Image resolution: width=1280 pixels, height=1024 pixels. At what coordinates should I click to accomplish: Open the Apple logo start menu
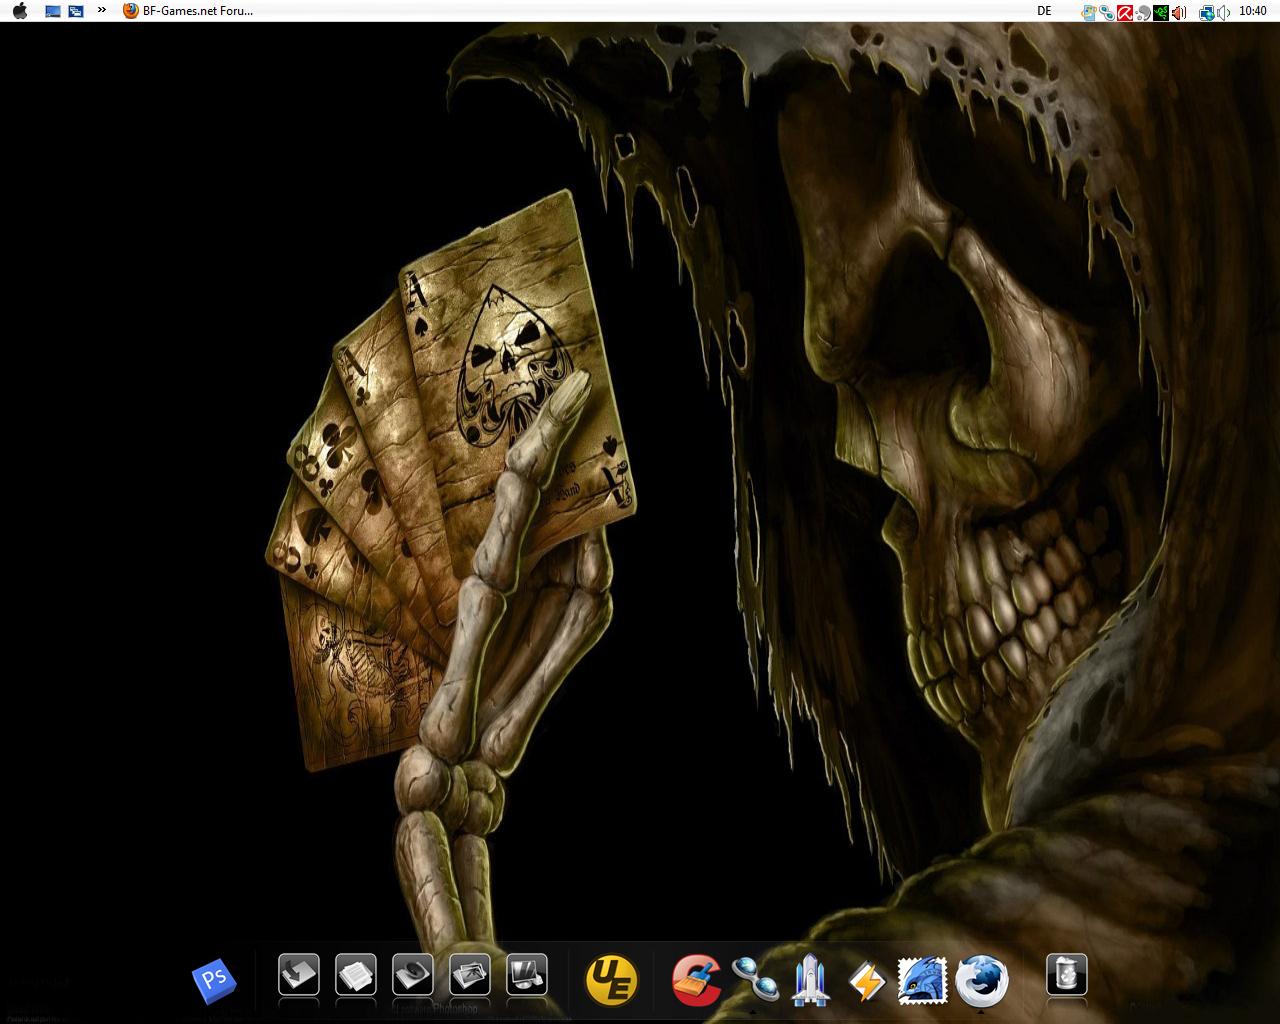[20, 11]
